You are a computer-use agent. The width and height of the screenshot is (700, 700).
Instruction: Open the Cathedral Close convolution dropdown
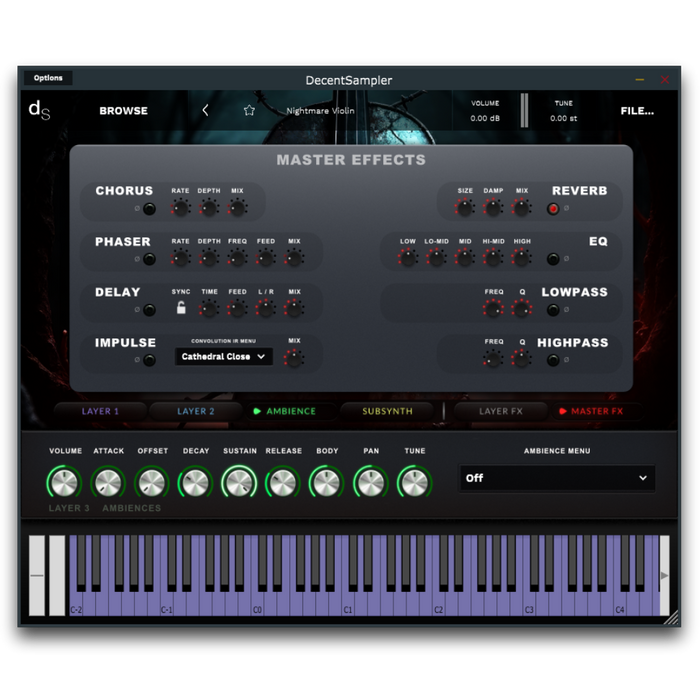tap(224, 357)
